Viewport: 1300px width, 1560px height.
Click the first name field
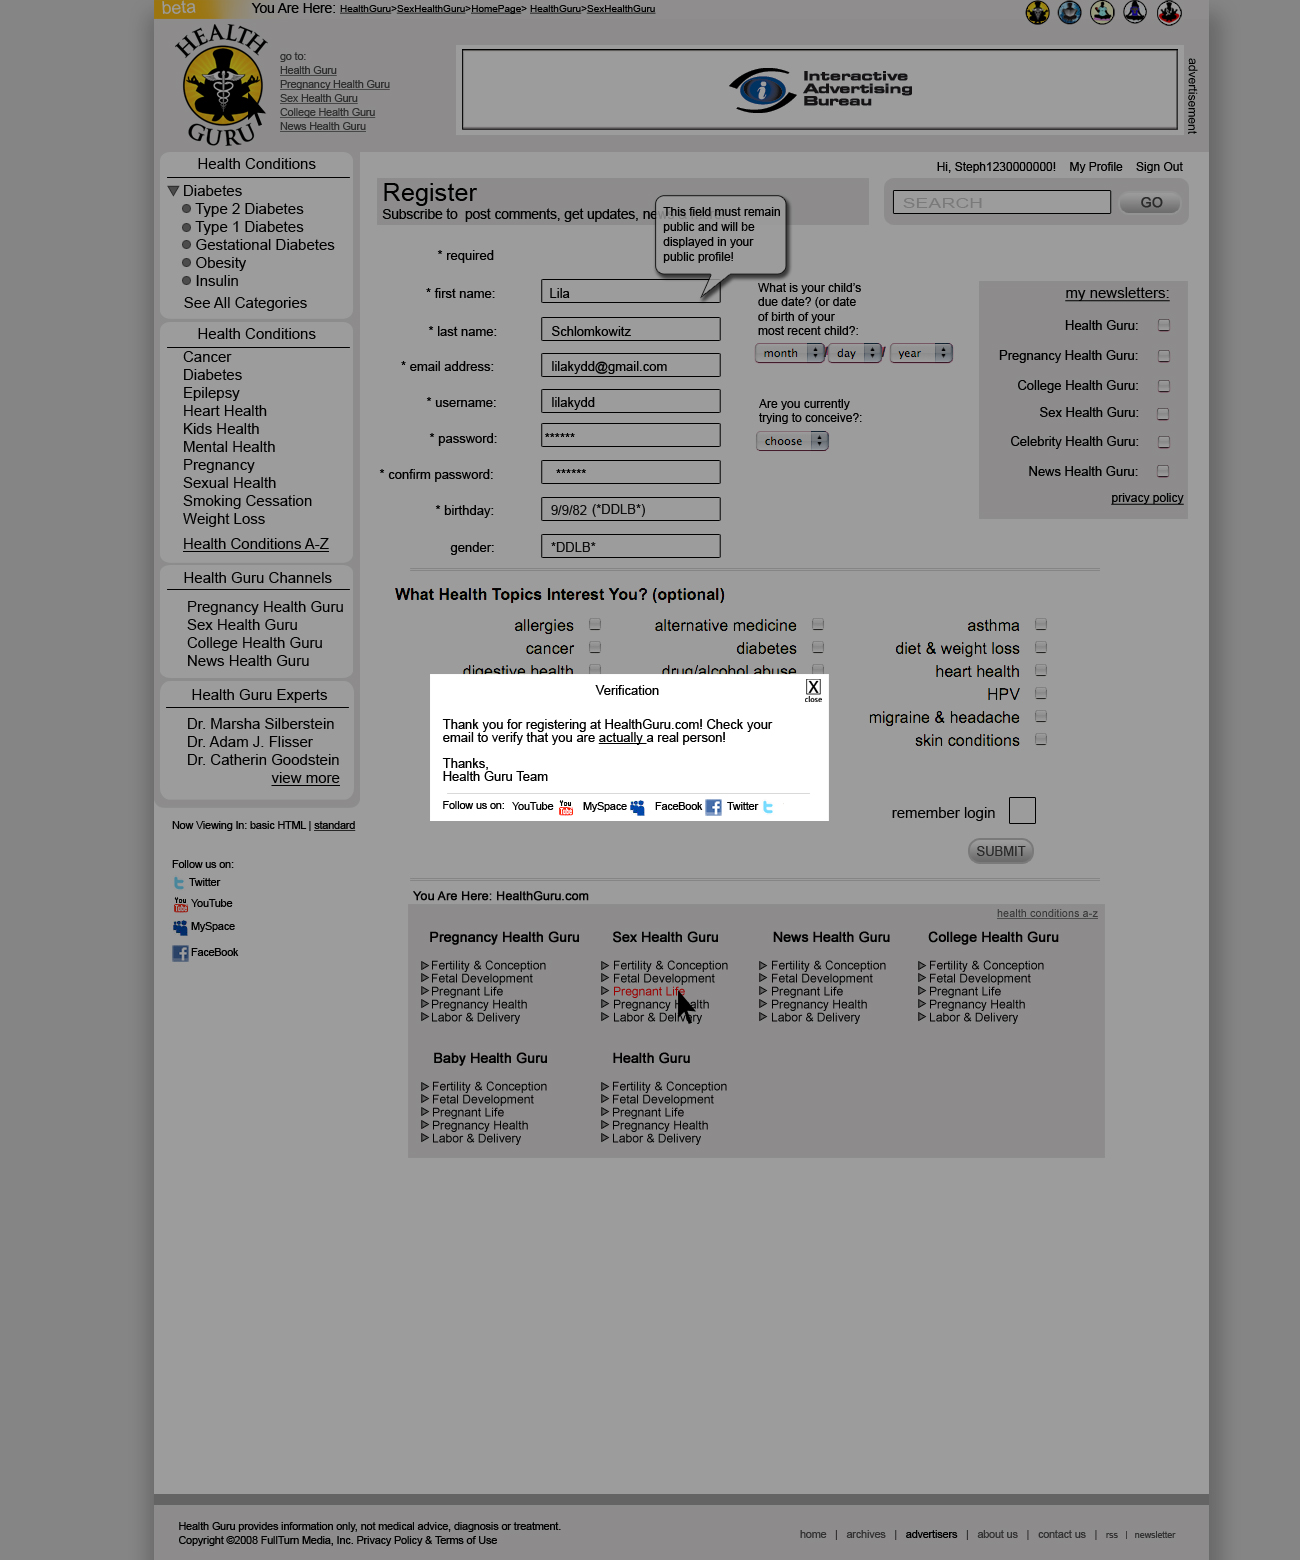click(630, 292)
